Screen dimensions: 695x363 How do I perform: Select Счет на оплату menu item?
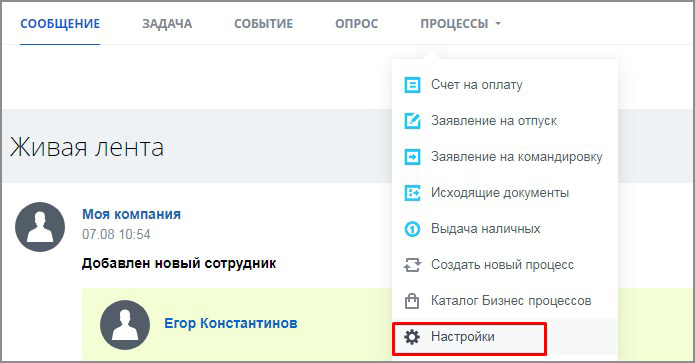(x=505, y=85)
